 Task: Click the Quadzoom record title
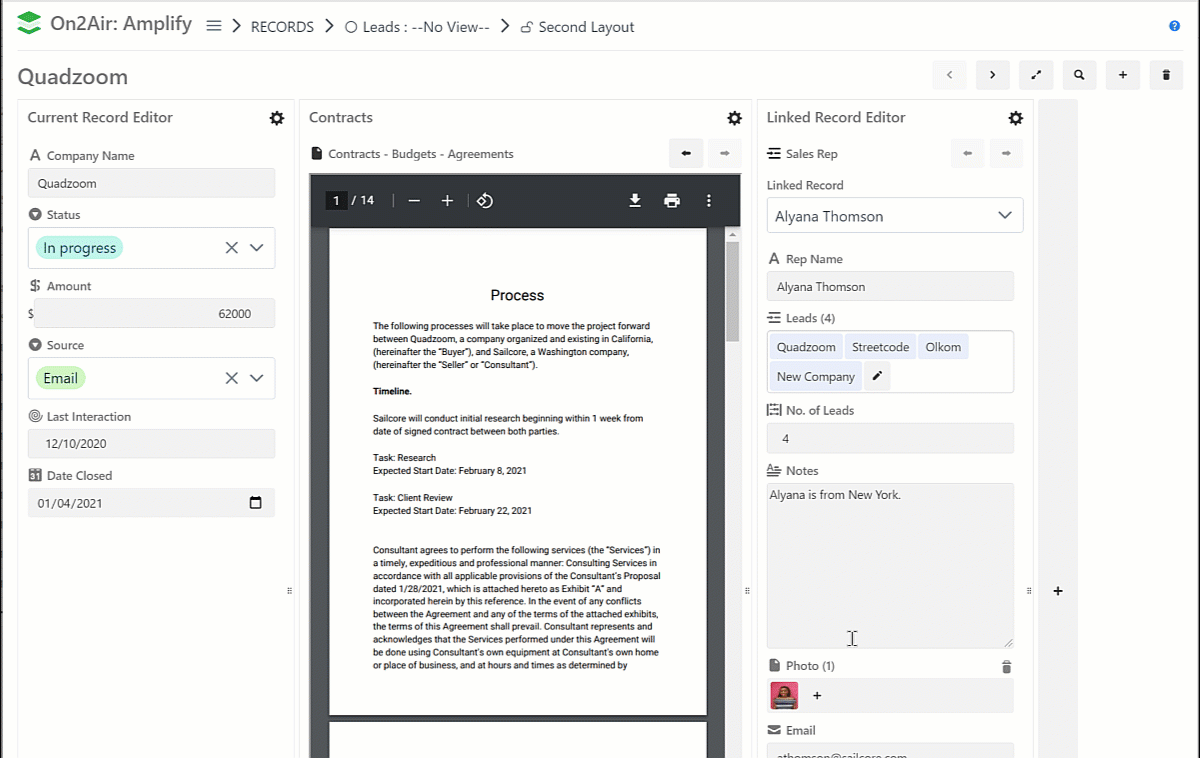73,77
